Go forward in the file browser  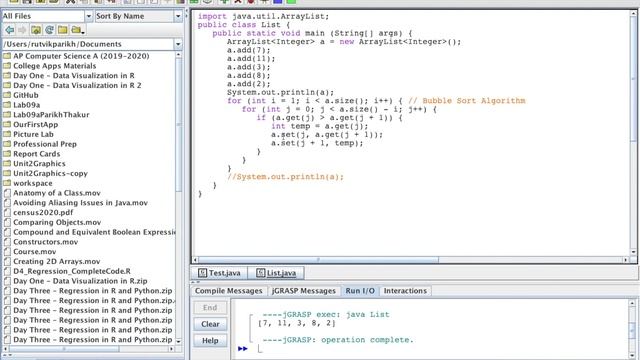coord(22,30)
